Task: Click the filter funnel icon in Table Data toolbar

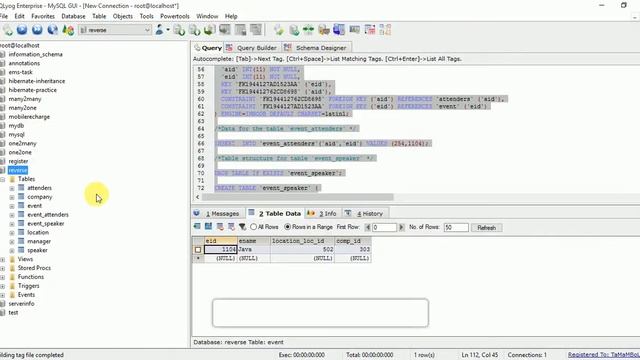Action: [x=242, y=226]
